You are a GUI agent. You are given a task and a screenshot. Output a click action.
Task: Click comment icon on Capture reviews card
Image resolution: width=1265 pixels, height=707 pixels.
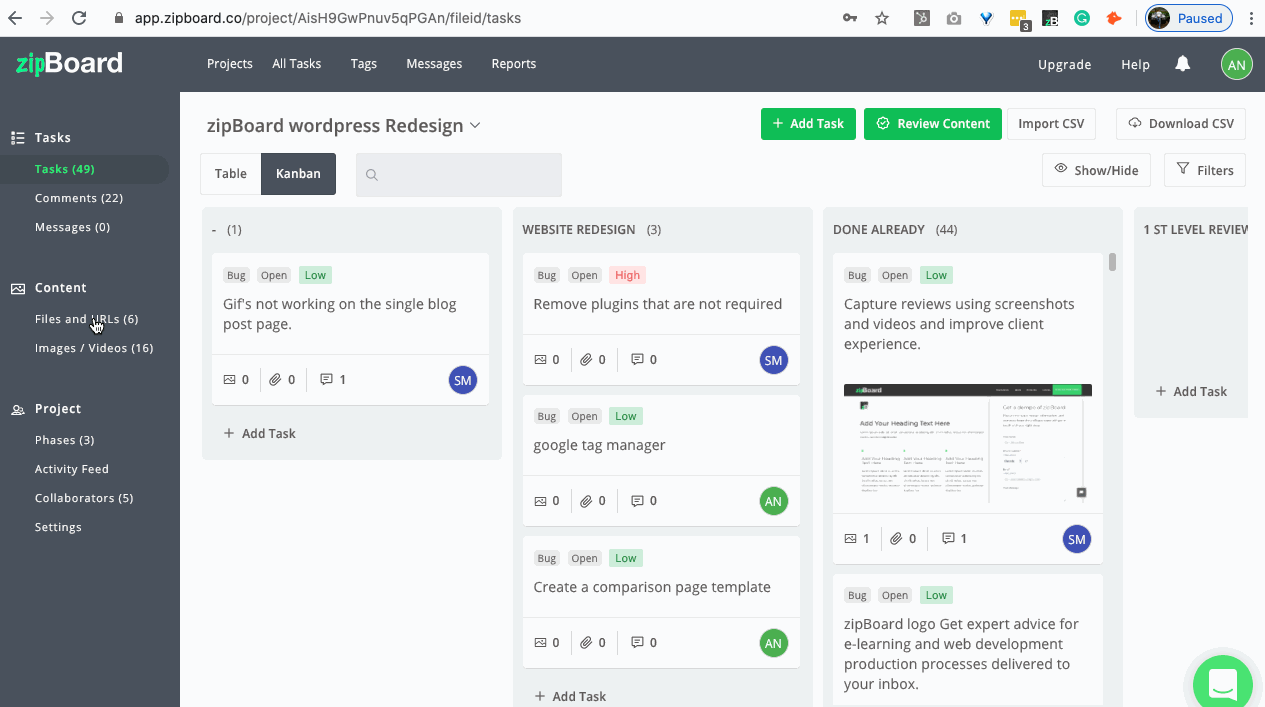(x=948, y=538)
